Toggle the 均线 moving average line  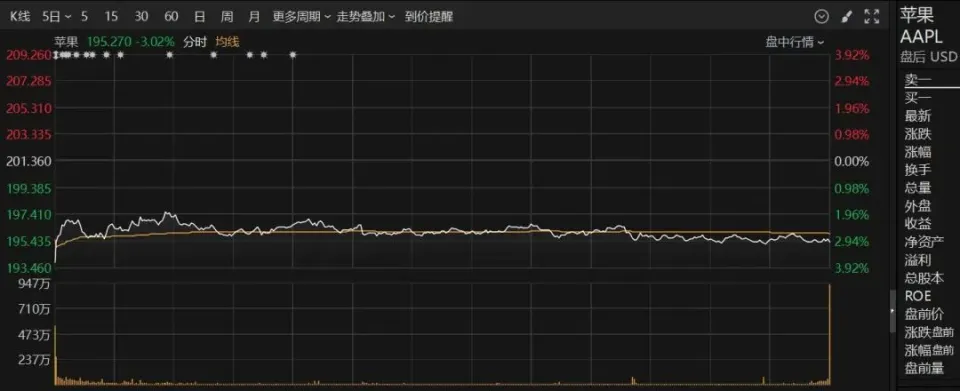[227, 42]
